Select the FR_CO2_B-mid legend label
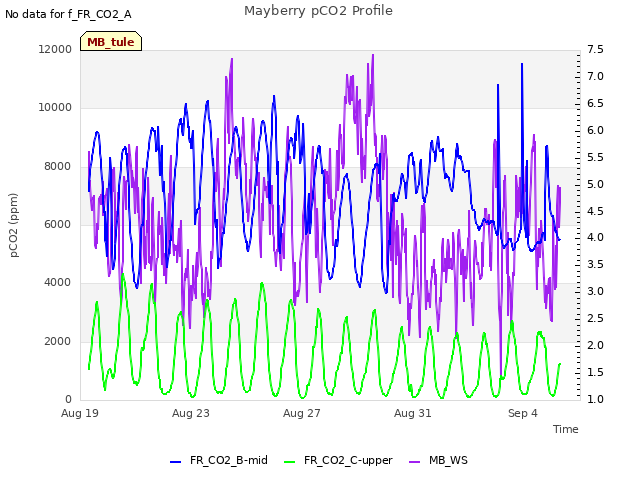The width and height of the screenshot is (640, 480). [x=229, y=460]
